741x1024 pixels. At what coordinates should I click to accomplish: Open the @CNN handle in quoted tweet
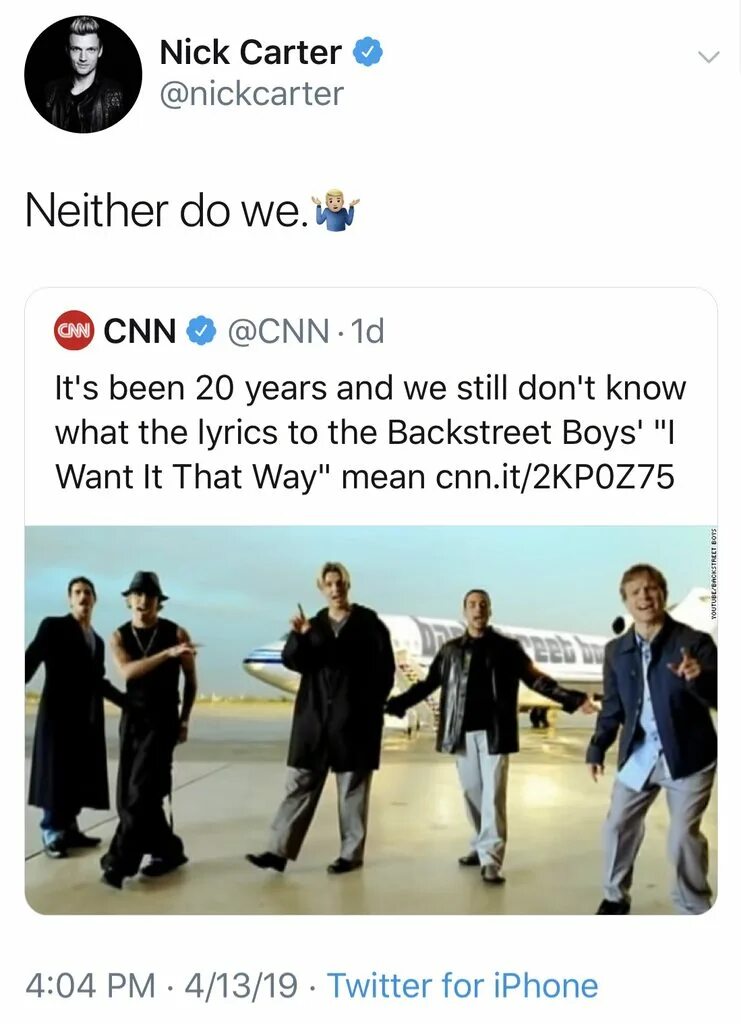[278, 331]
